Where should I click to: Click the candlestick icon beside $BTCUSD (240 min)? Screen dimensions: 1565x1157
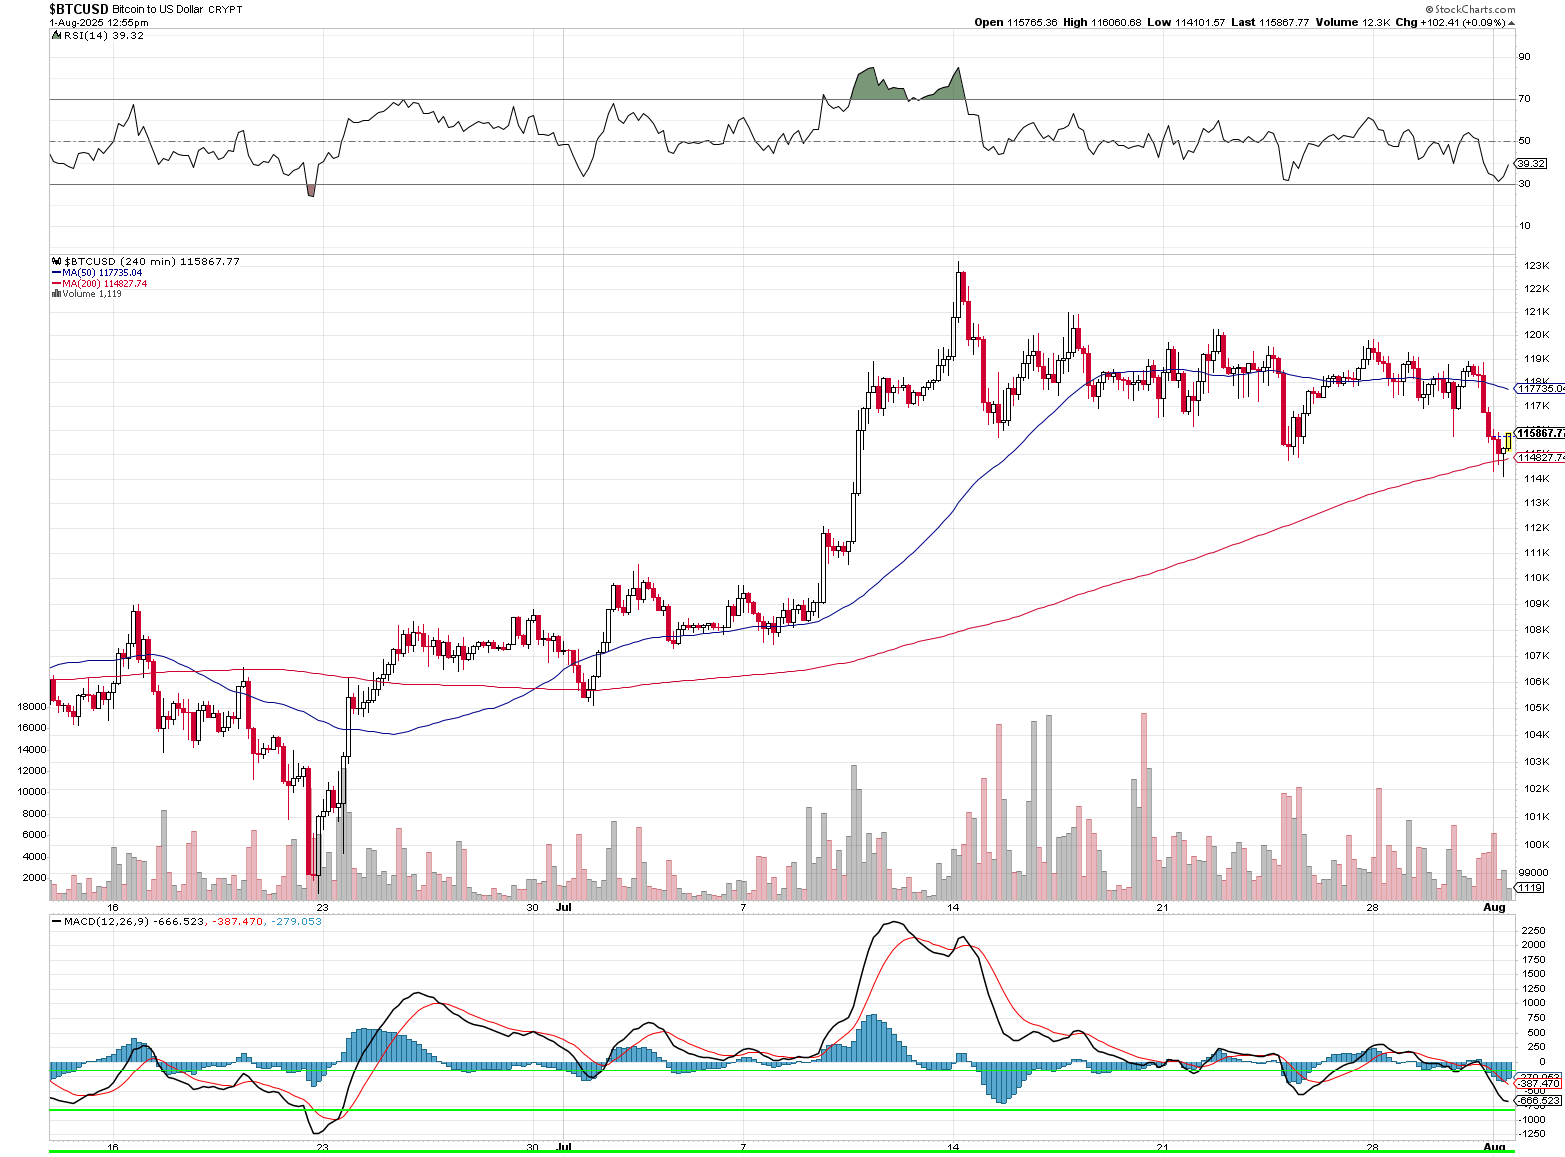coord(56,262)
